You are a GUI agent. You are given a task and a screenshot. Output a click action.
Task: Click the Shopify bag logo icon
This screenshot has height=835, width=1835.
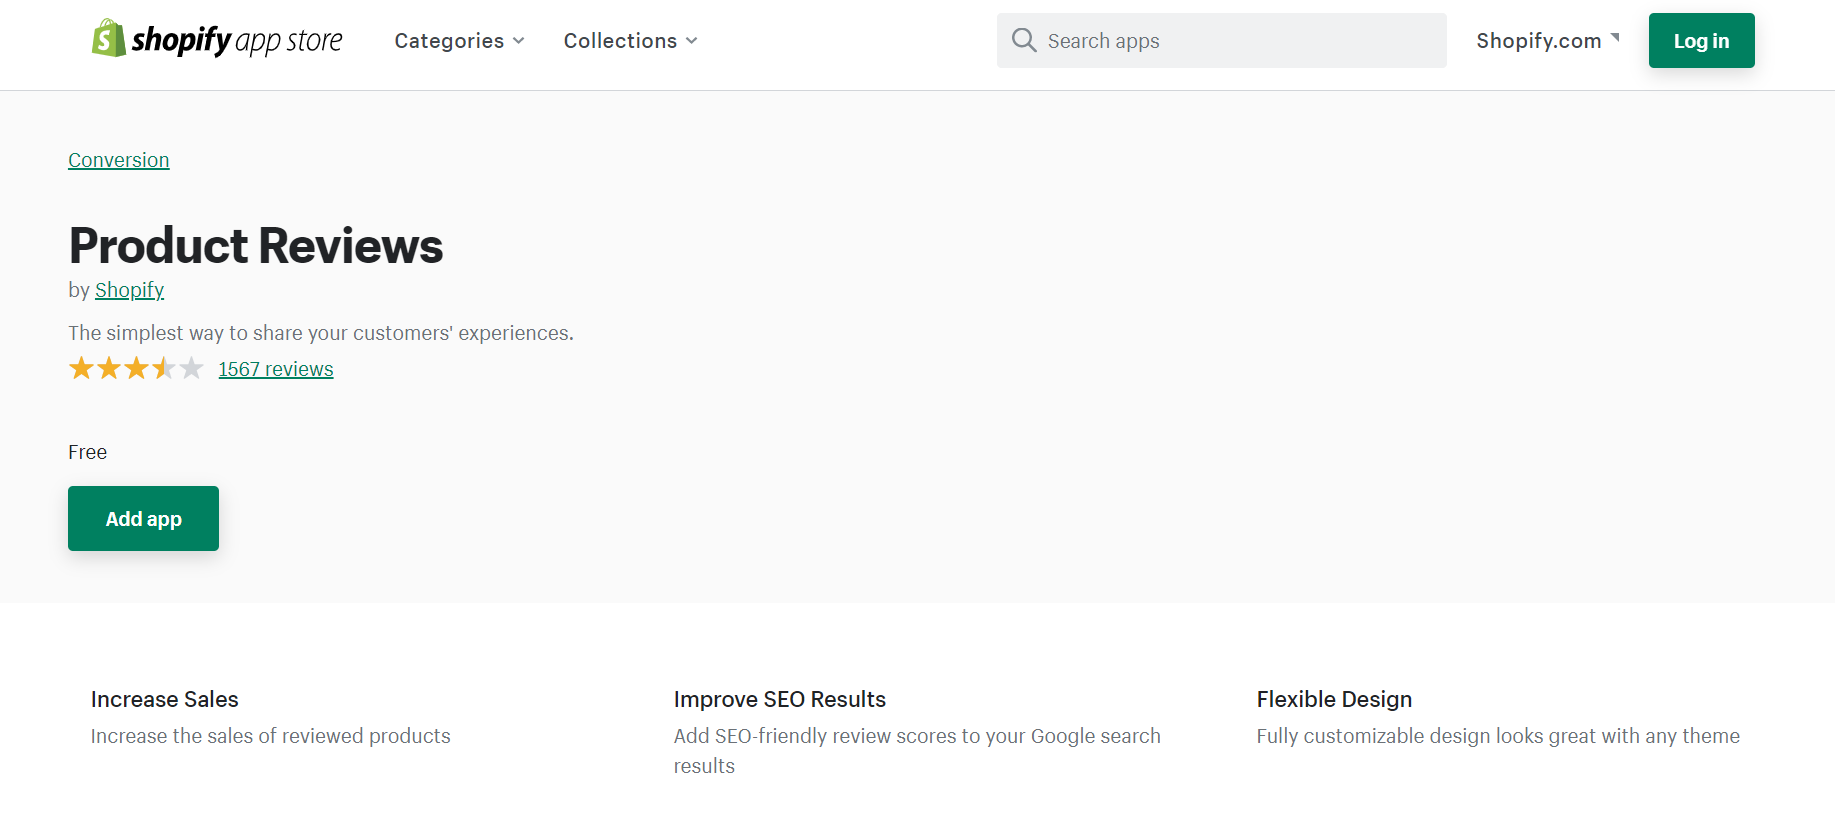coord(108,39)
